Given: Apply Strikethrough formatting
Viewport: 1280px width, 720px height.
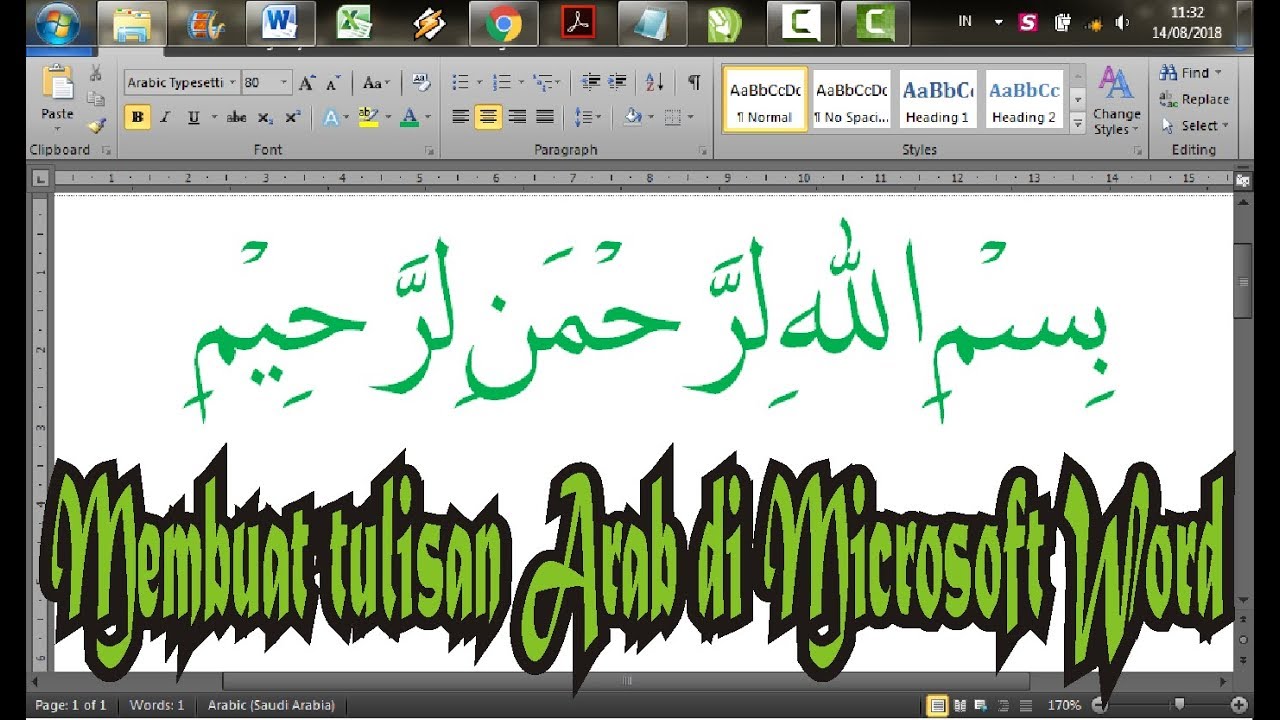Looking at the screenshot, I should point(237,117).
